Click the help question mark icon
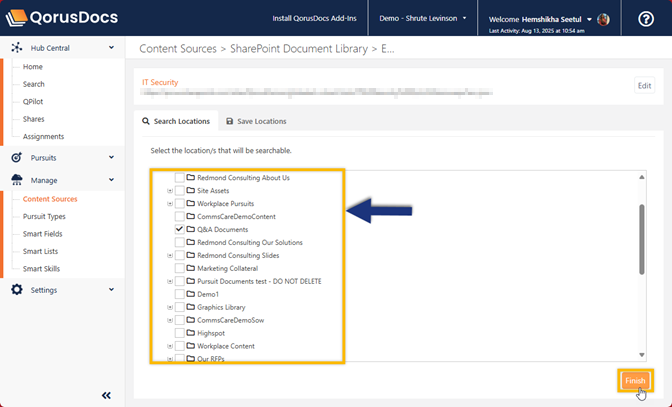Viewport: 672px width, 407px height. pos(645,19)
